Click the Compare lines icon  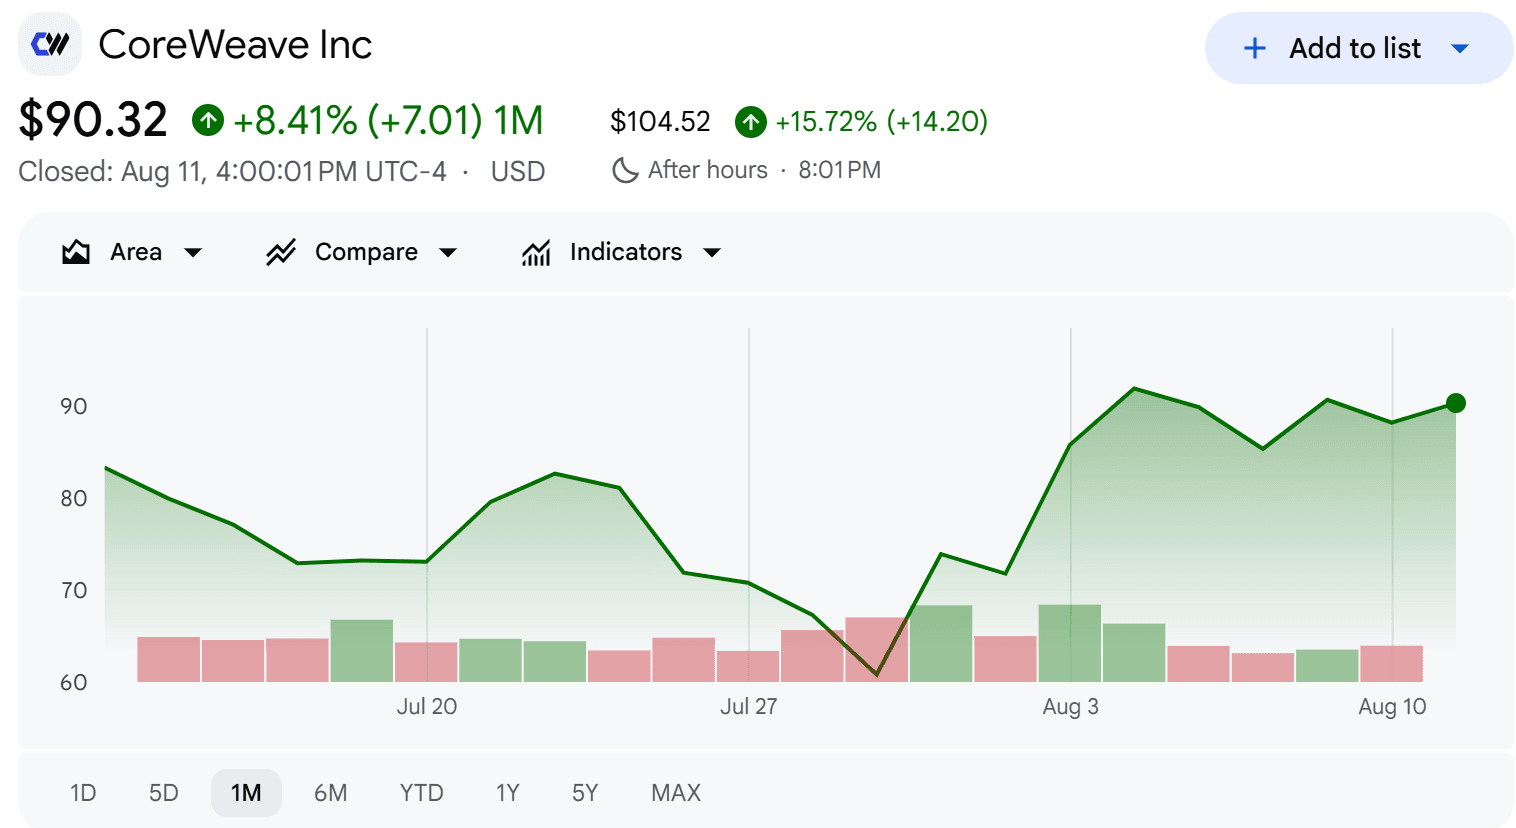pos(281,252)
